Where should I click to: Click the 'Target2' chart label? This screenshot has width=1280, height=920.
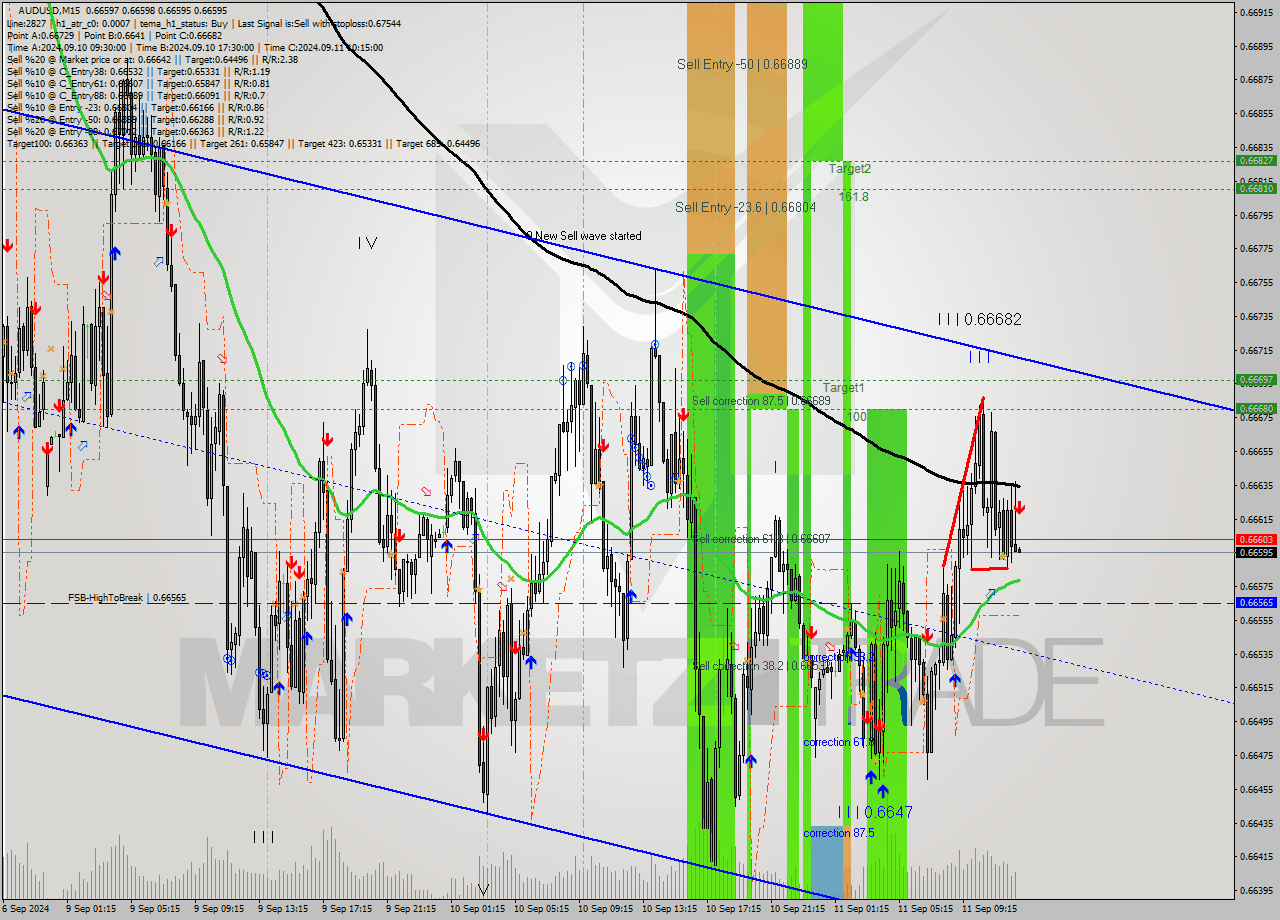click(850, 169)
